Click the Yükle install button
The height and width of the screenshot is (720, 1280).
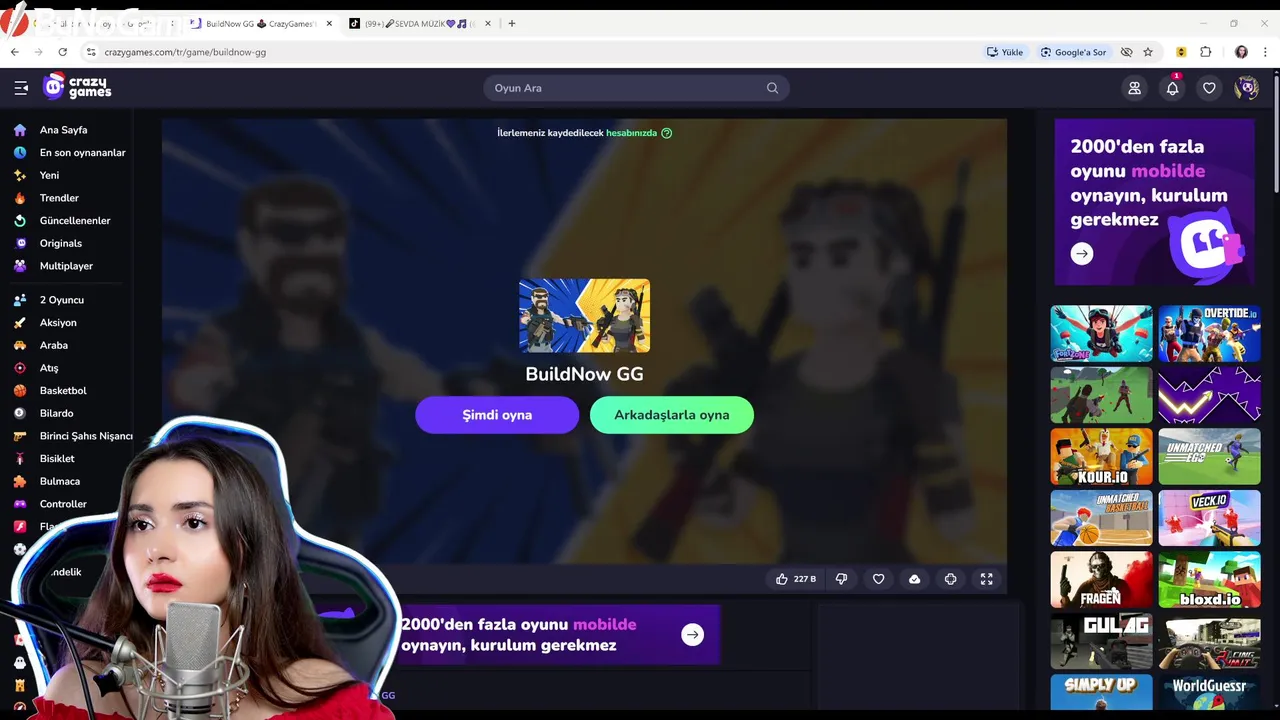(1005, 52)
